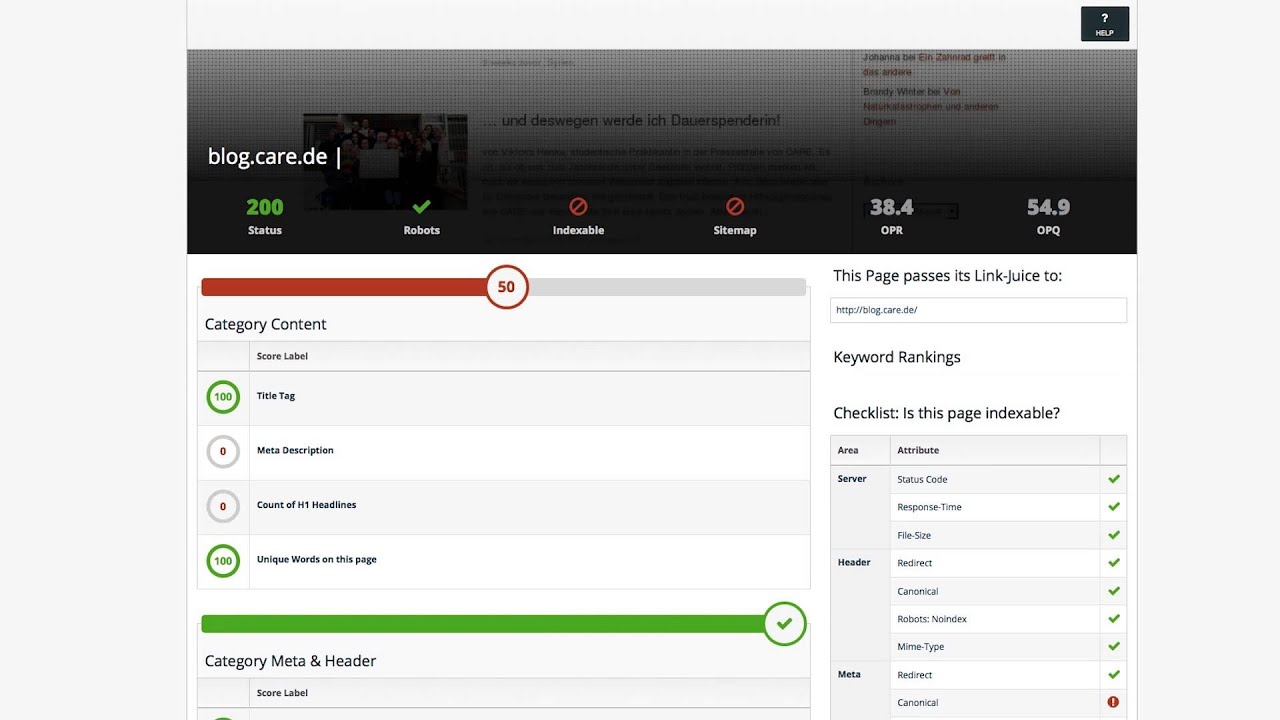Click the OPQ 54.9 score

[1048, 207]
